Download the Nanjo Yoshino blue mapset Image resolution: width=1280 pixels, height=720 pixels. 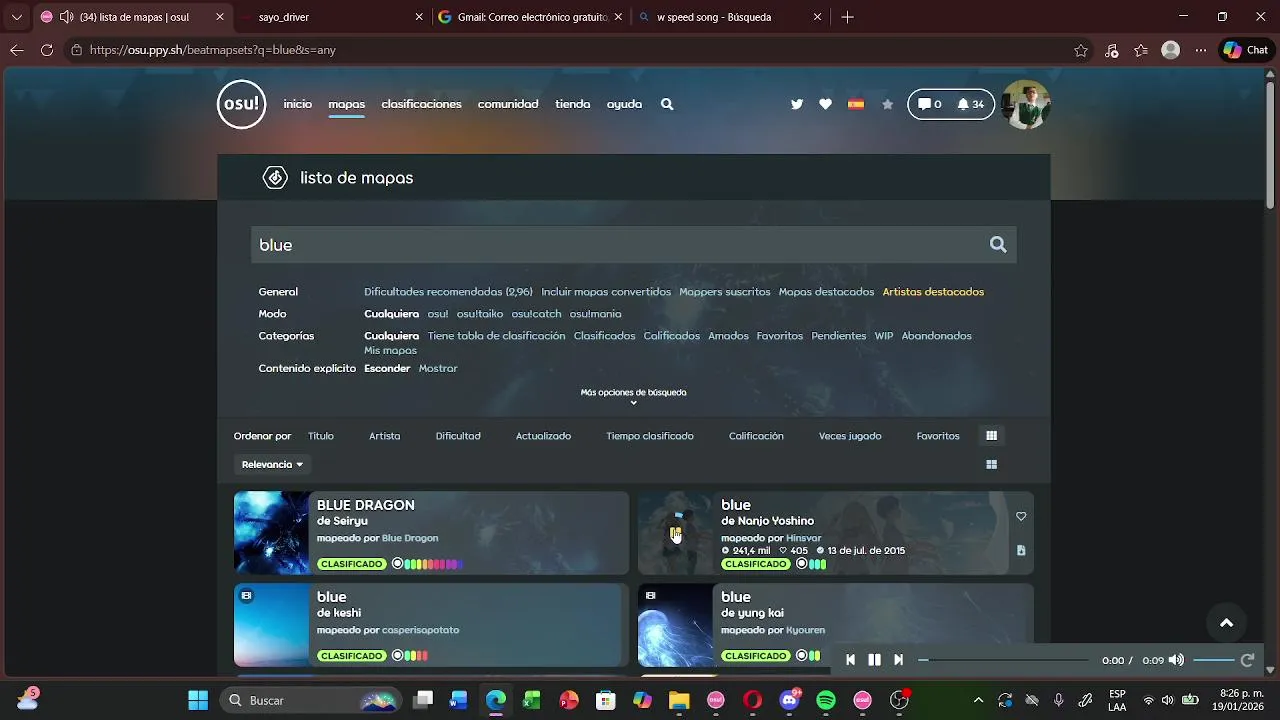tap(1021, 550)
